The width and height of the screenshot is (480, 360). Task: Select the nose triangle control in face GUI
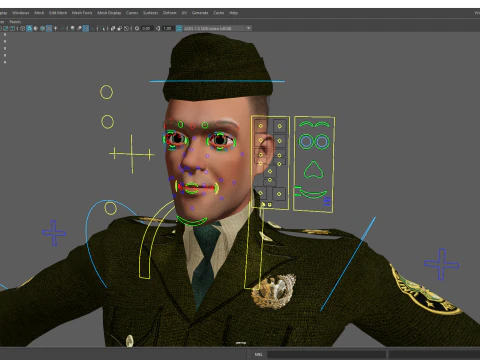(313, 170)
